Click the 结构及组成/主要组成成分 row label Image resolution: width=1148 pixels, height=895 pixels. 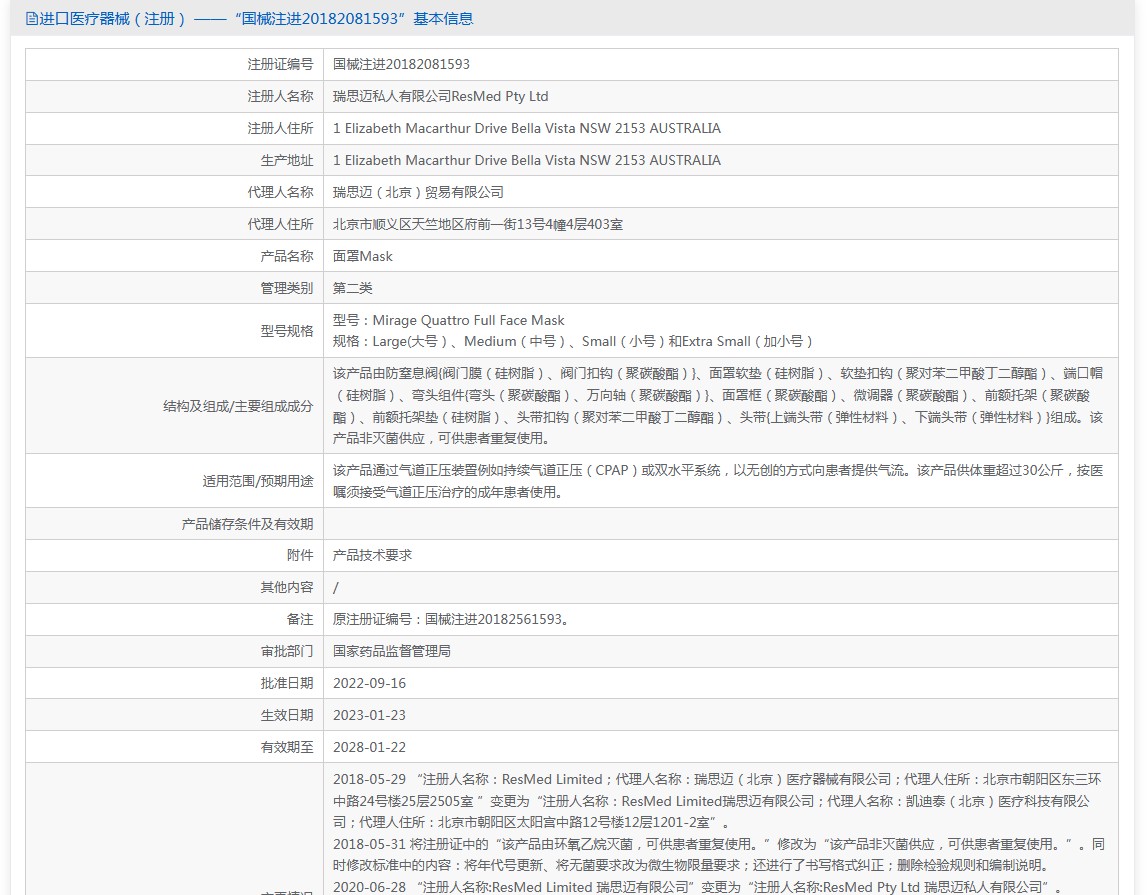[x=238, y=406]
